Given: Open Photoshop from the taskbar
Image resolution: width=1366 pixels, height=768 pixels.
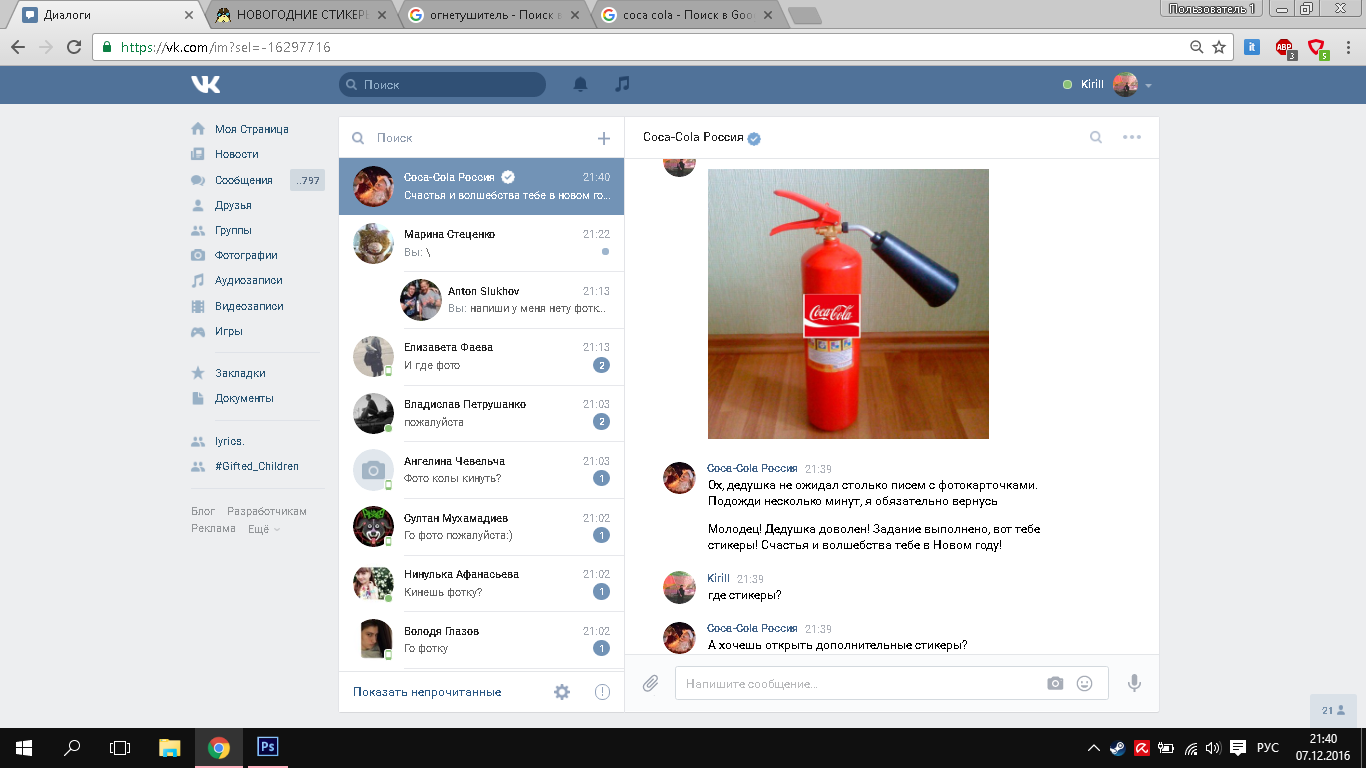Looking at the screenshot, I should point(267,747).
